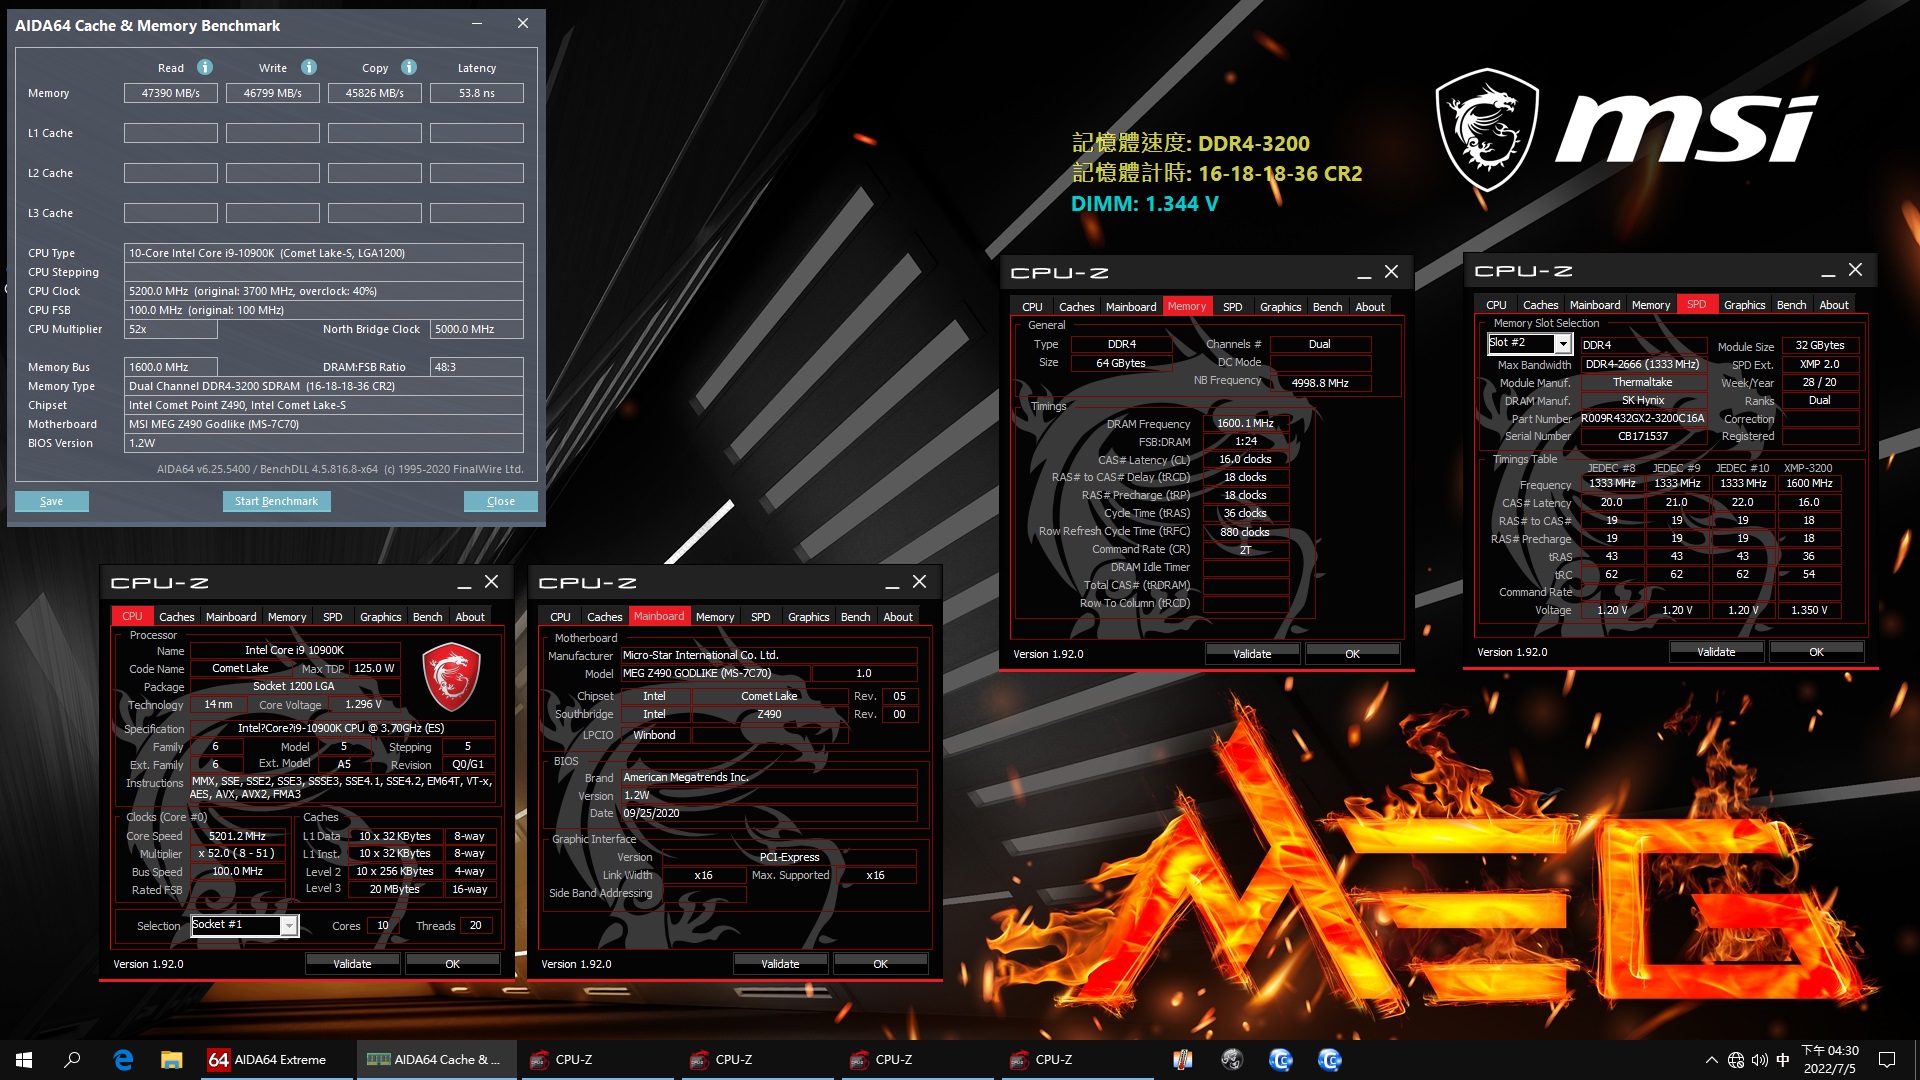Click the Core Speed value 5201.2 MHz
Image resolution: width=1920 pixels, height=1080 pixels.
click(x=238, y=836)
